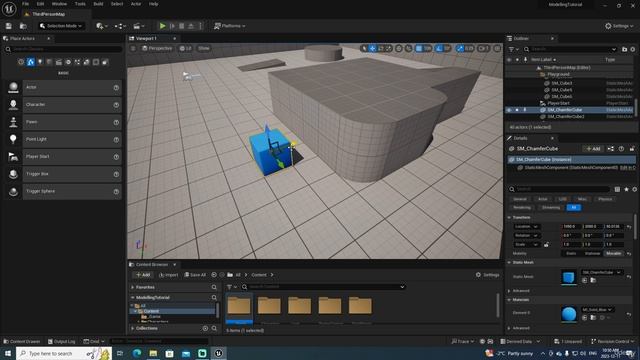Open the Build menu

pyautogui.click(x=98, y=4)
